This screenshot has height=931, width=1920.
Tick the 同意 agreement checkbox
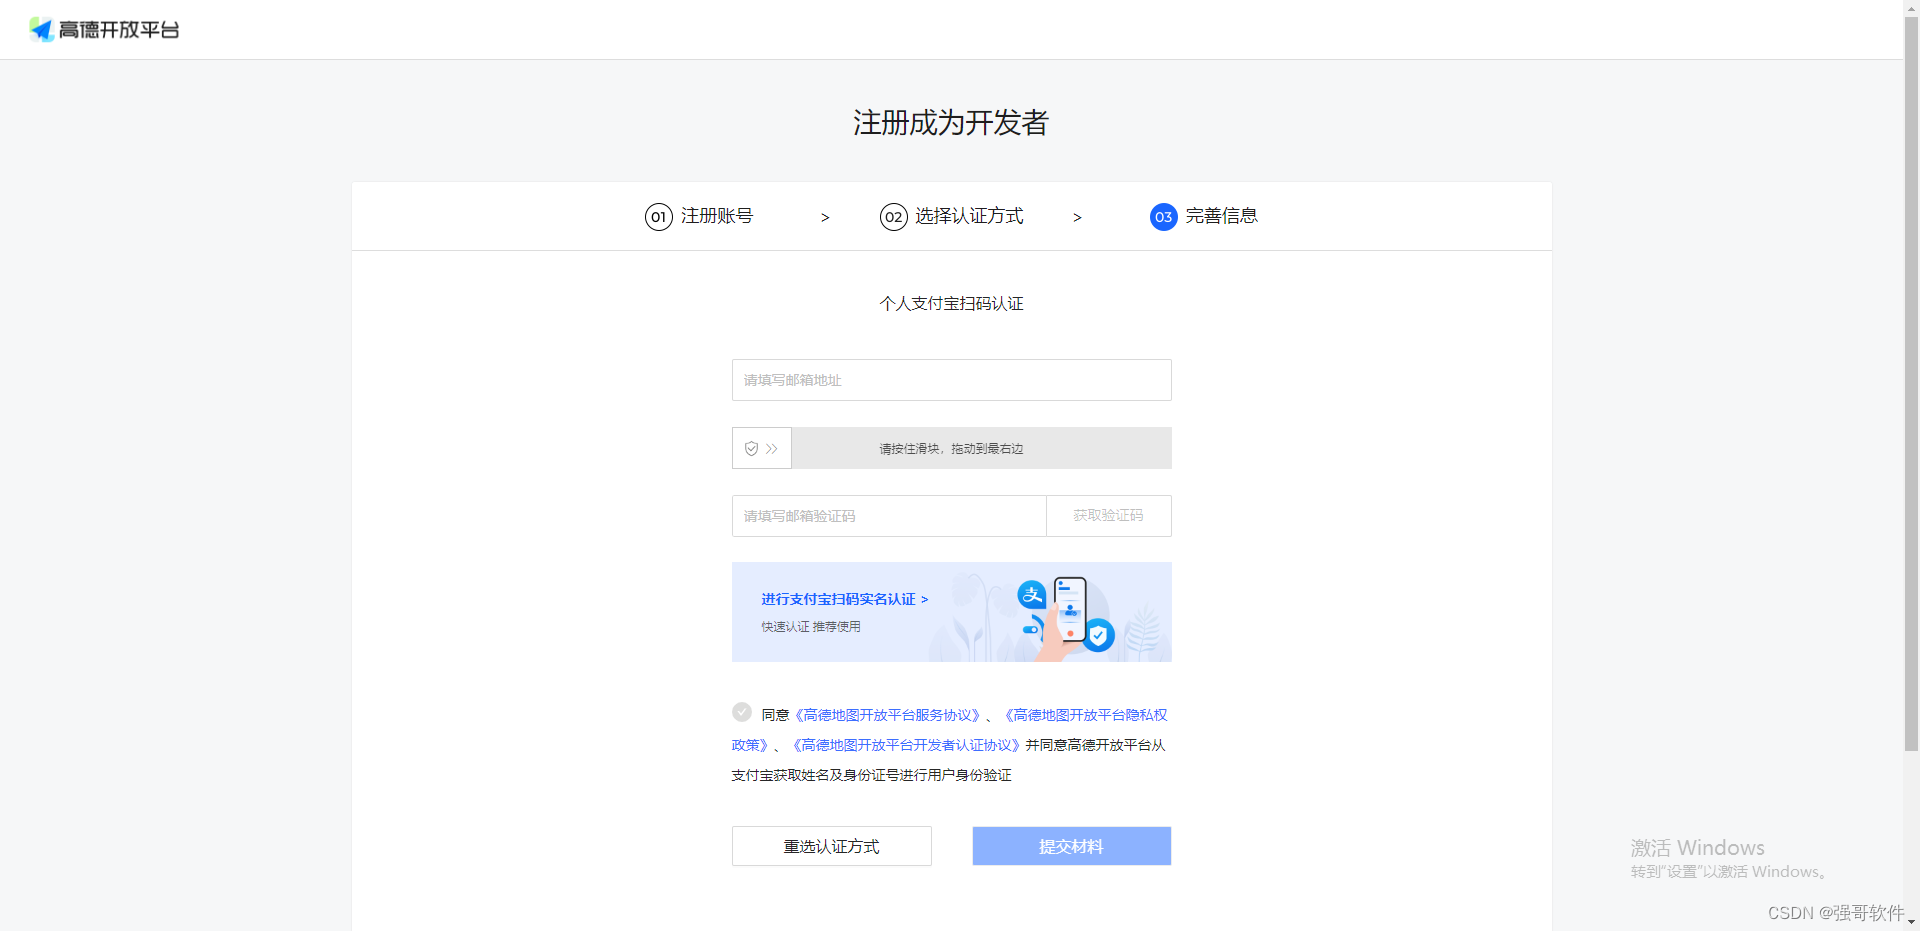click(x=742, y=712)
